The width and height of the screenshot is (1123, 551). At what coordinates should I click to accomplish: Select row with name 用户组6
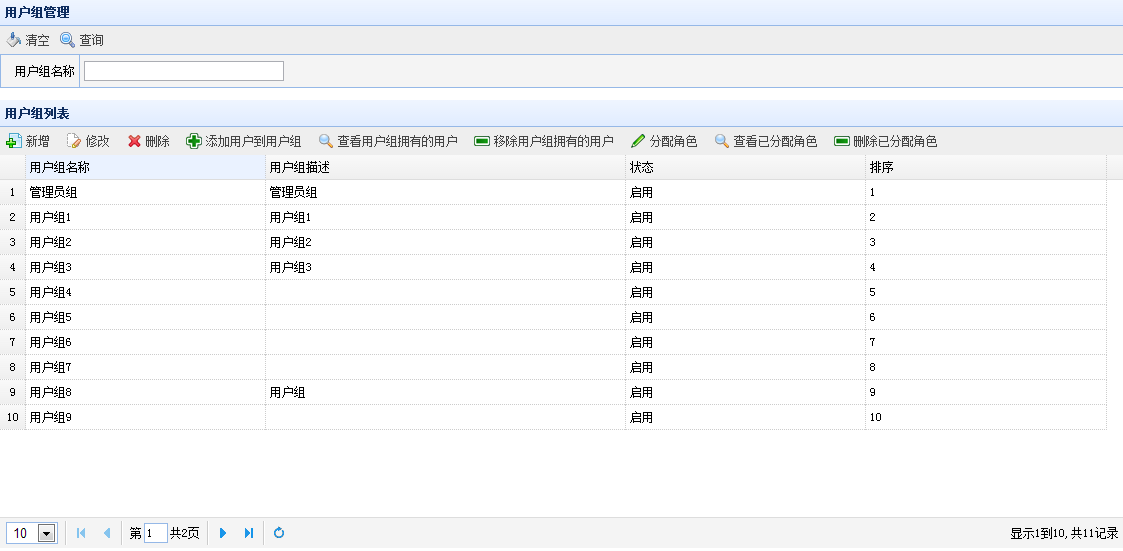(553, 342)
